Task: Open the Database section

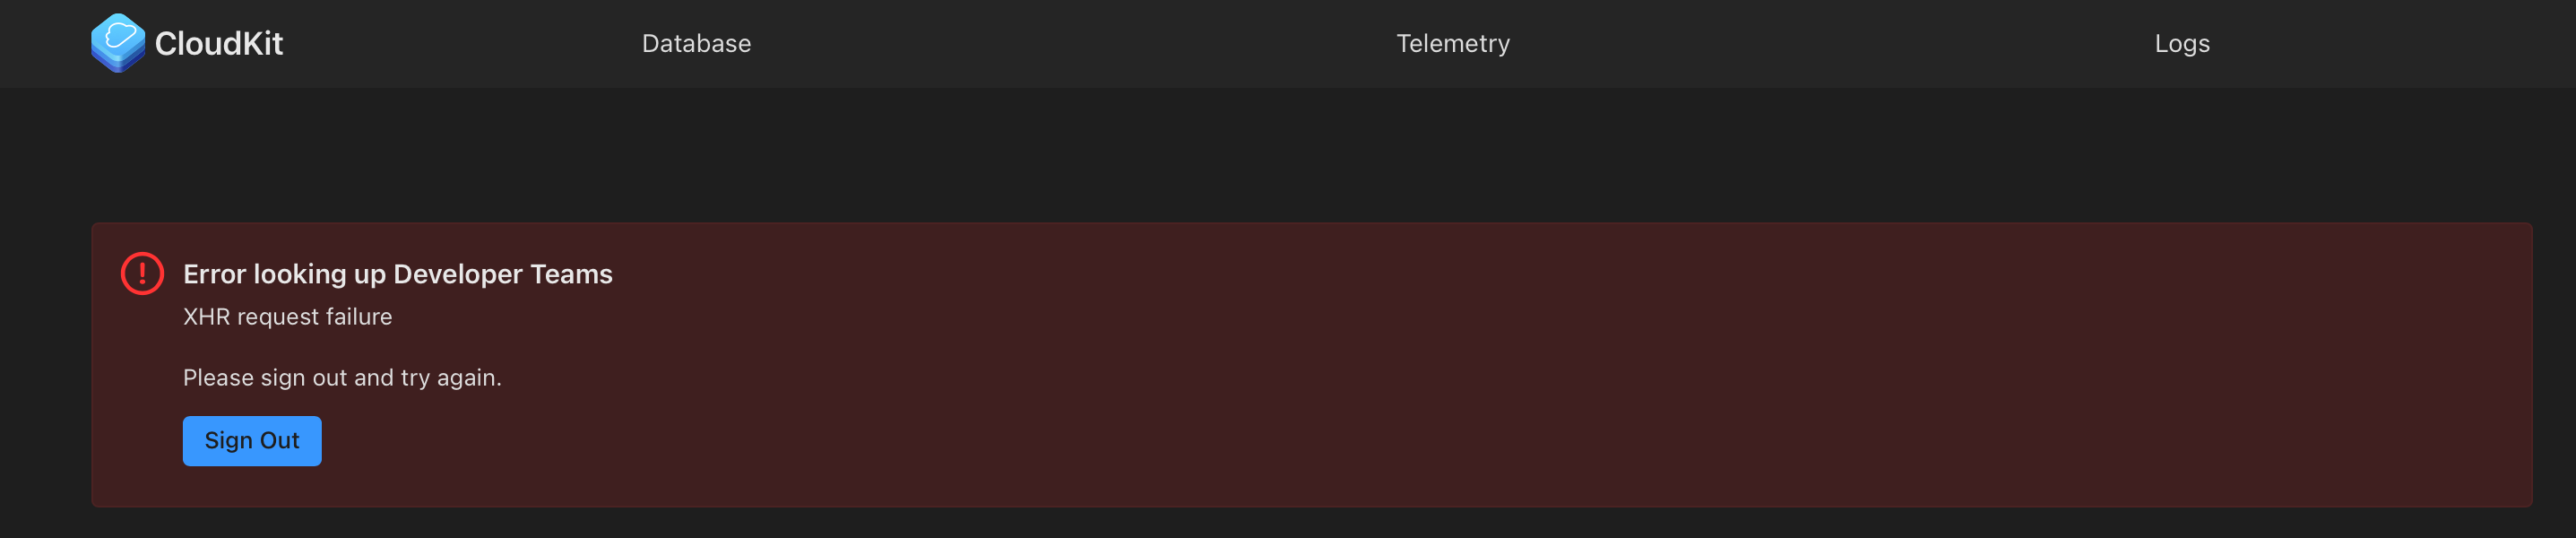Action: pos(696,44)
